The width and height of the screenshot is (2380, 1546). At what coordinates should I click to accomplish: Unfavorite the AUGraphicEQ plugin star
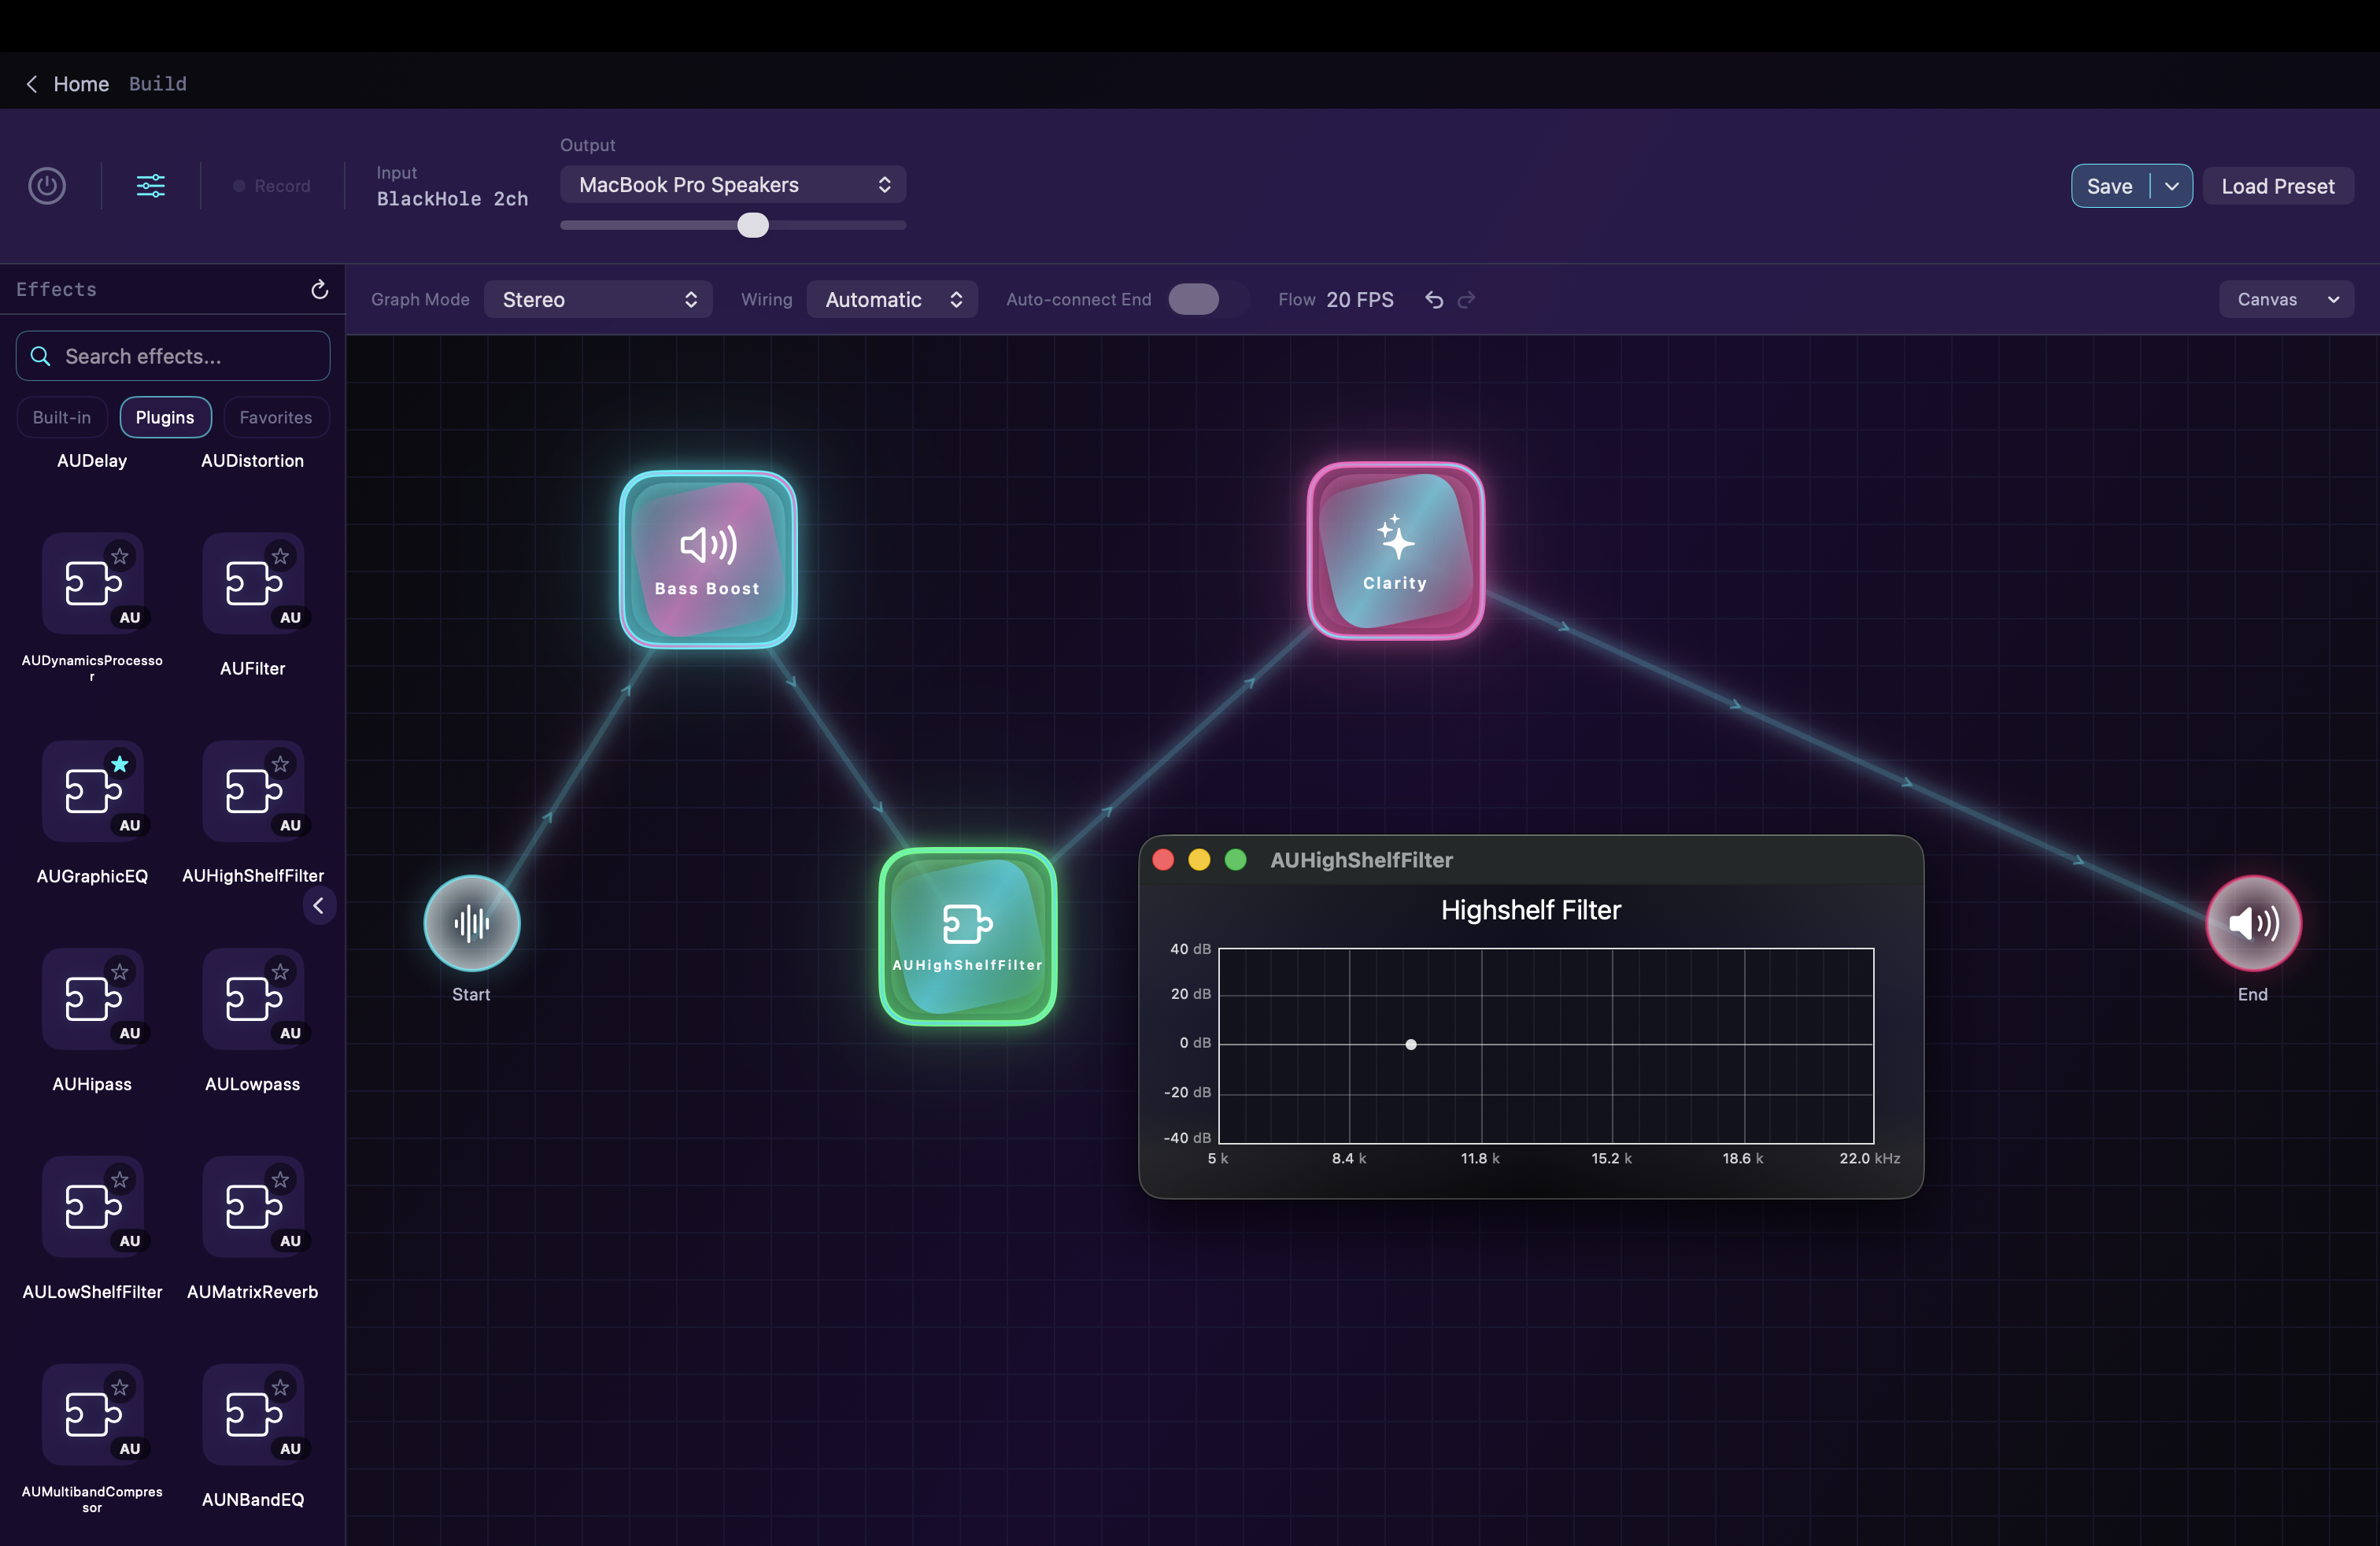121,766
